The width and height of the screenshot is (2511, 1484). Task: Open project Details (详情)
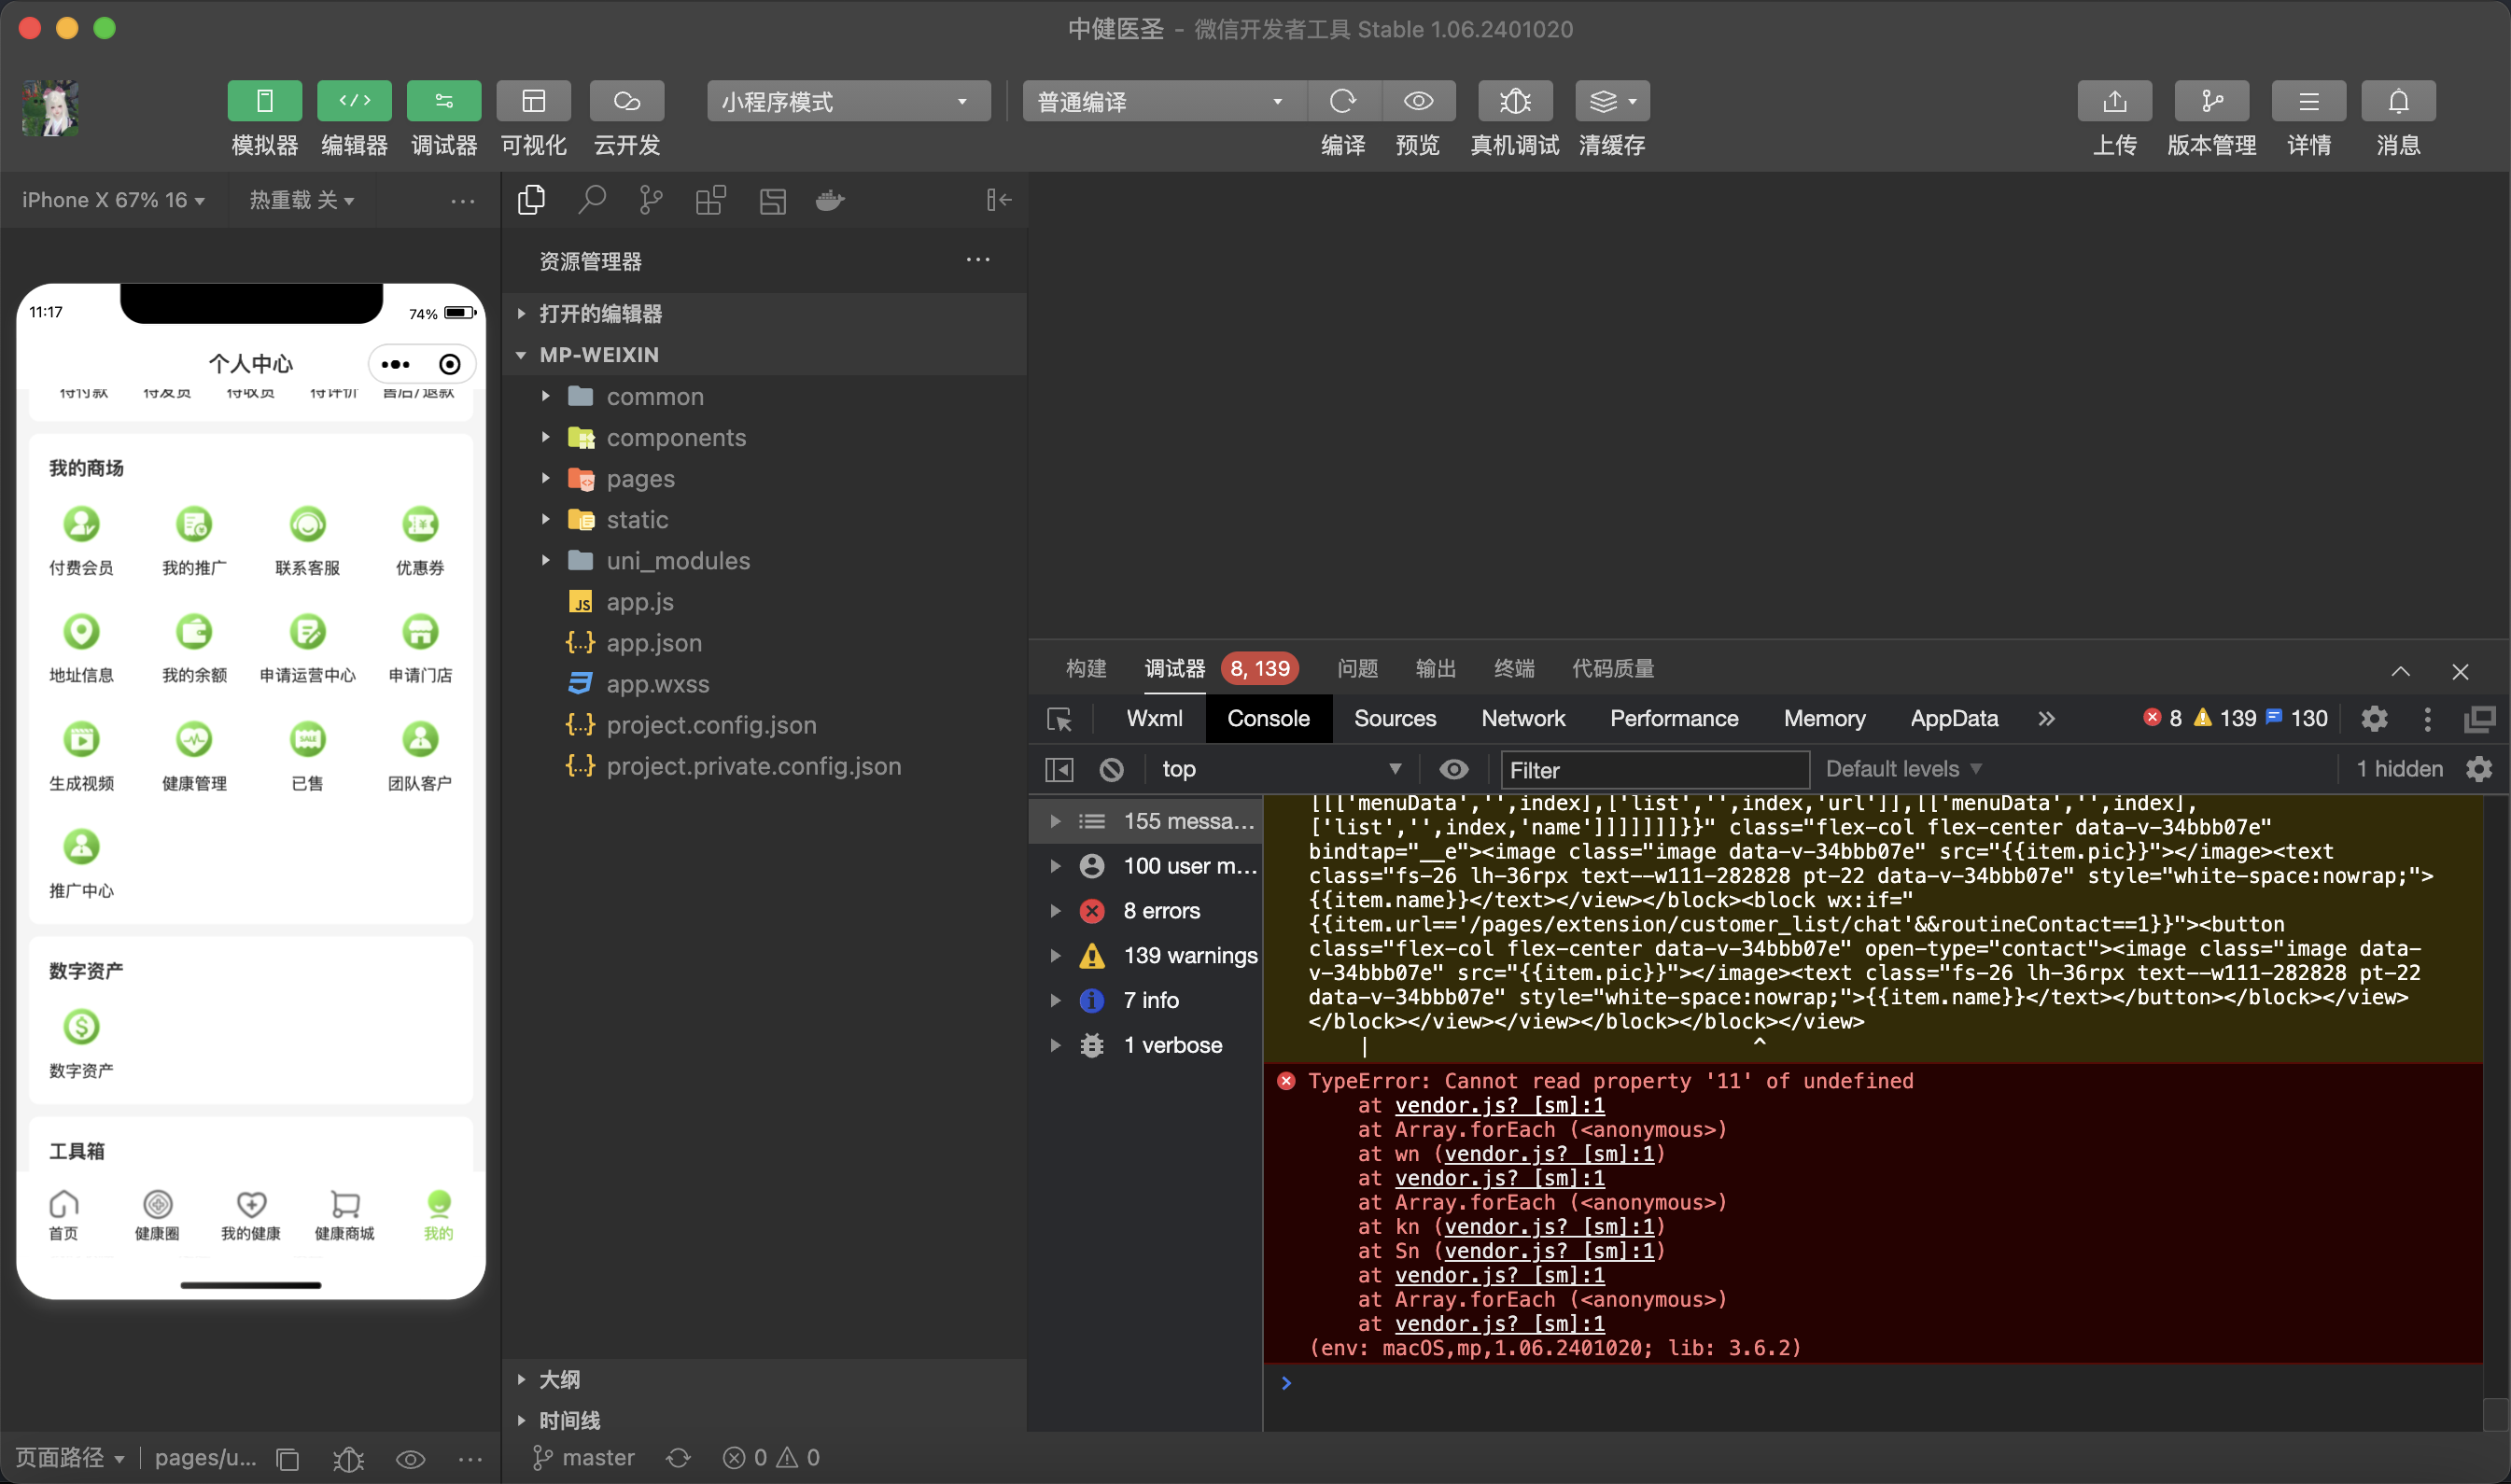2309,101
